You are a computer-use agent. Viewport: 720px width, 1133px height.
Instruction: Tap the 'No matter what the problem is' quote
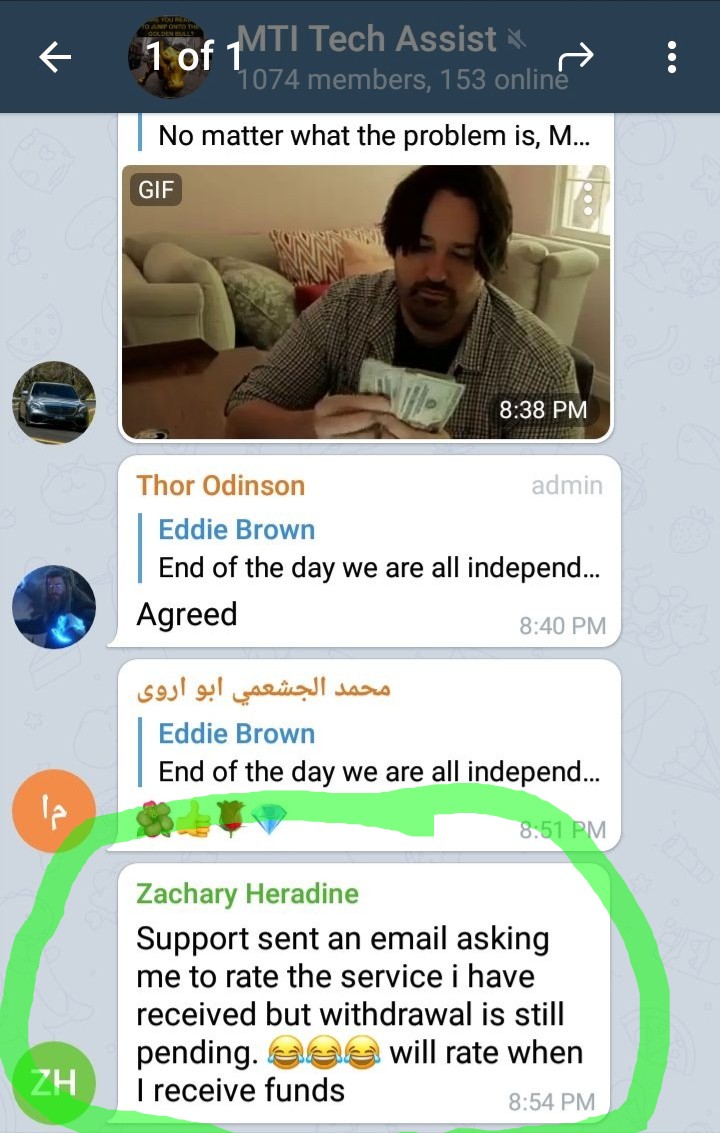tap(366, 135)
